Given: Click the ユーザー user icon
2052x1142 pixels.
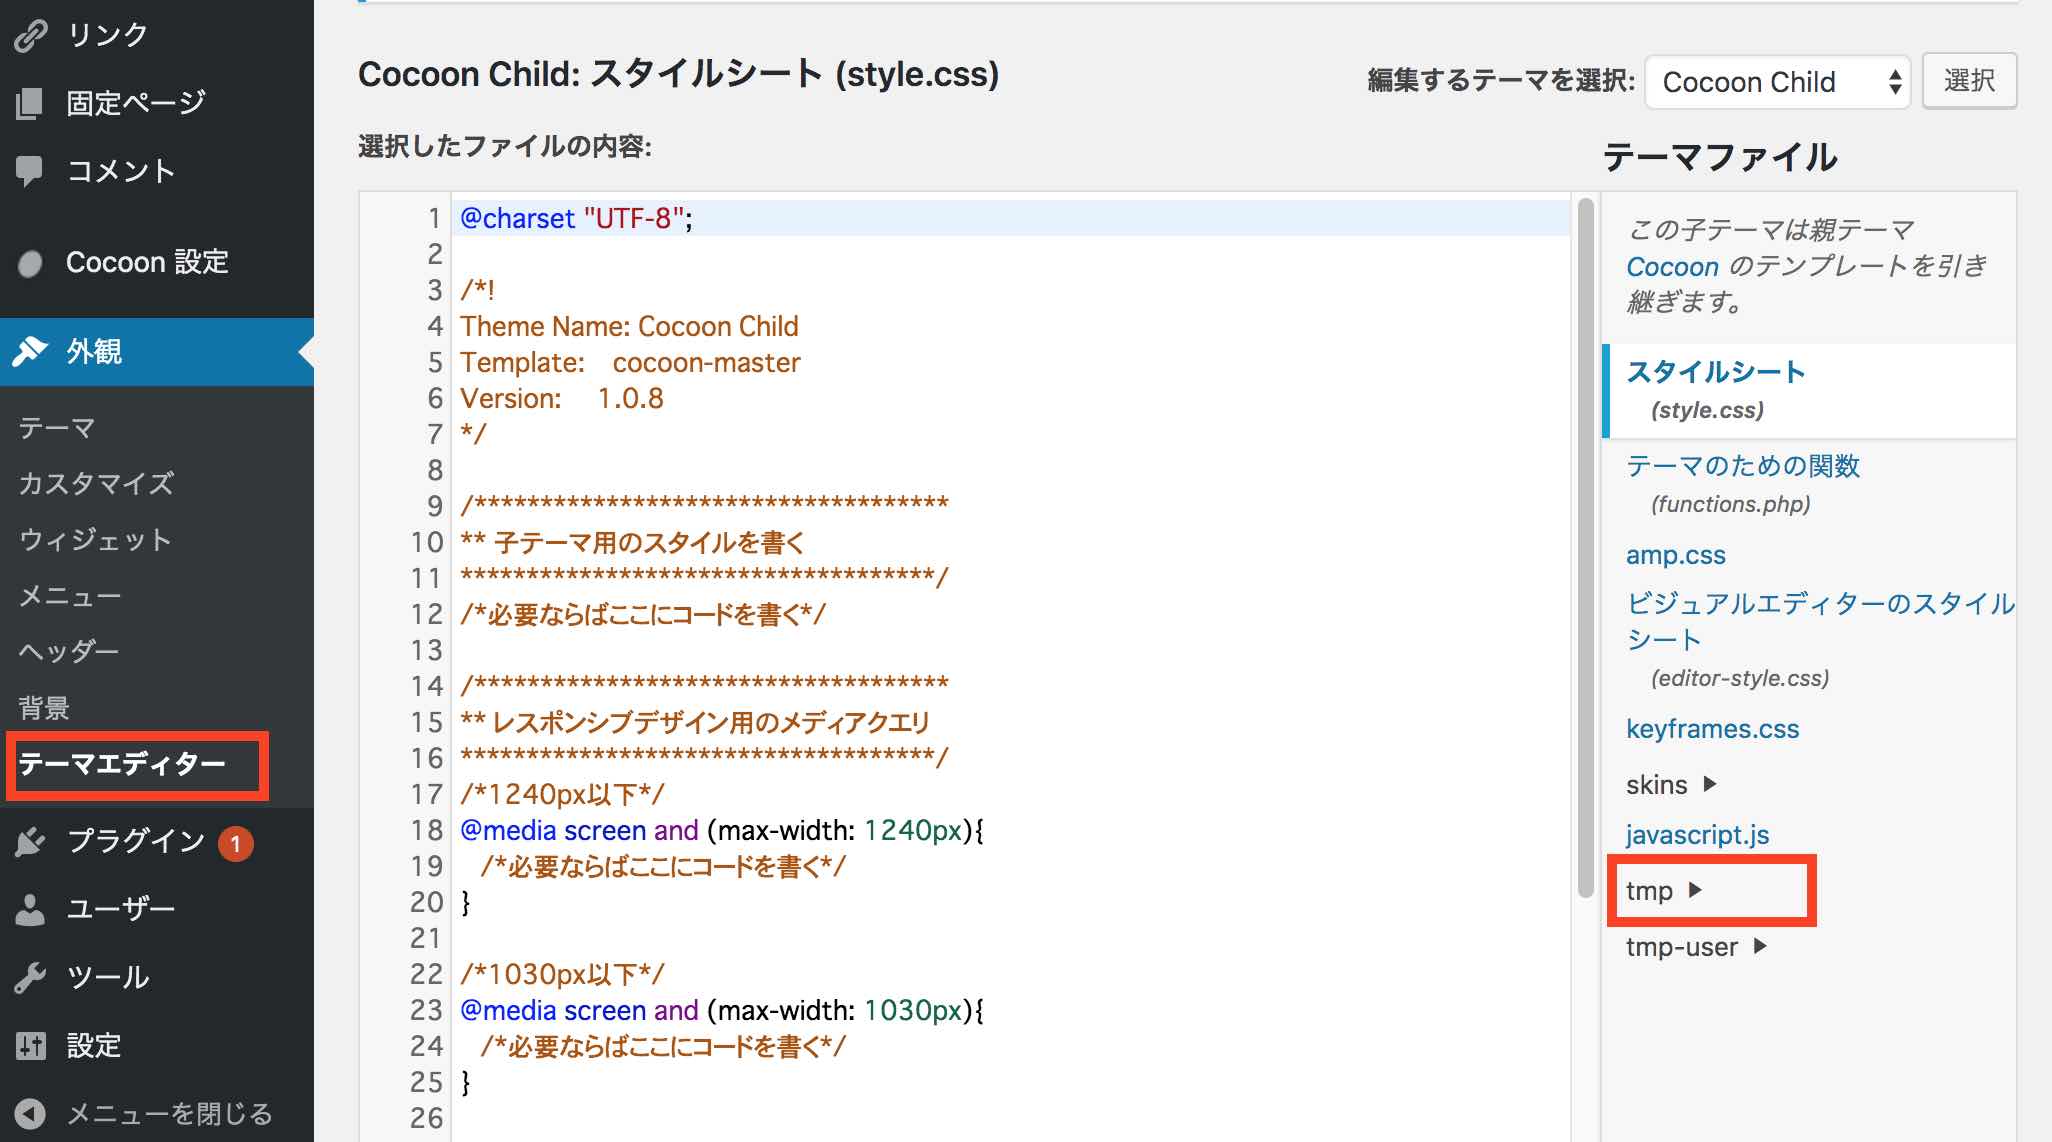Looking at the screenshot, I should coord(30,907).
